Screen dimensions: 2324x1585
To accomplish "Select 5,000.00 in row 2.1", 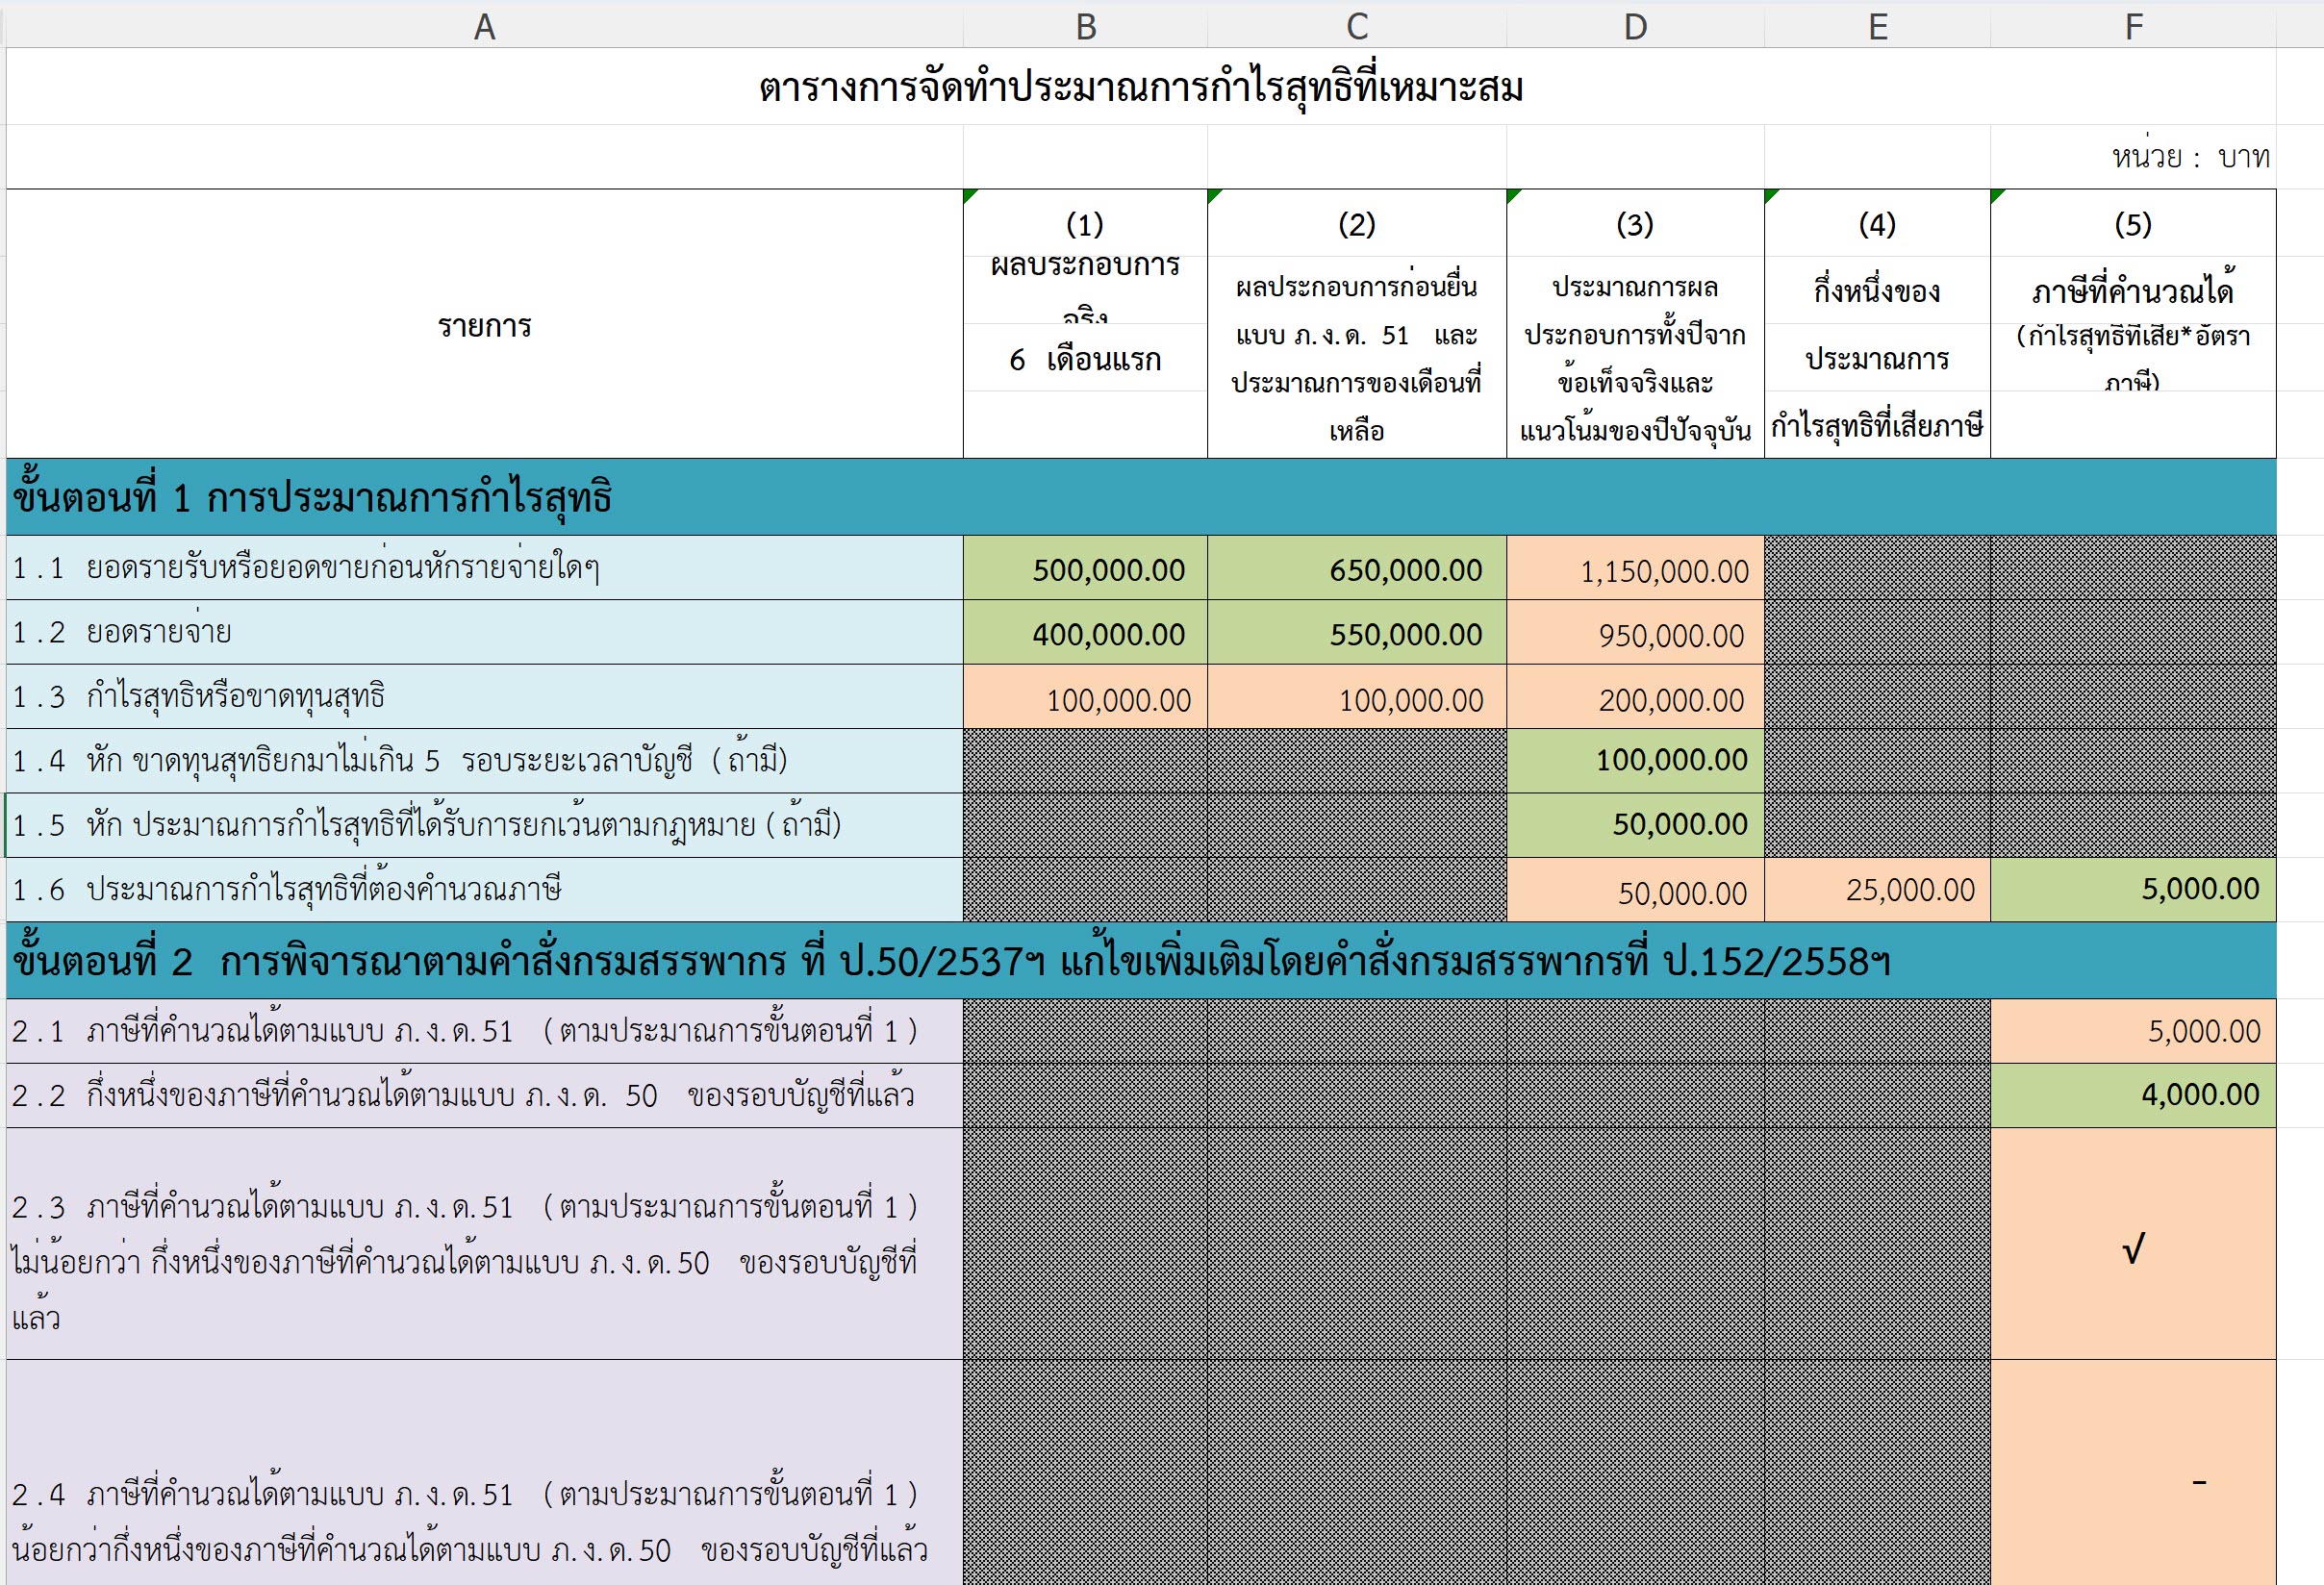I will [2133, 1031].
